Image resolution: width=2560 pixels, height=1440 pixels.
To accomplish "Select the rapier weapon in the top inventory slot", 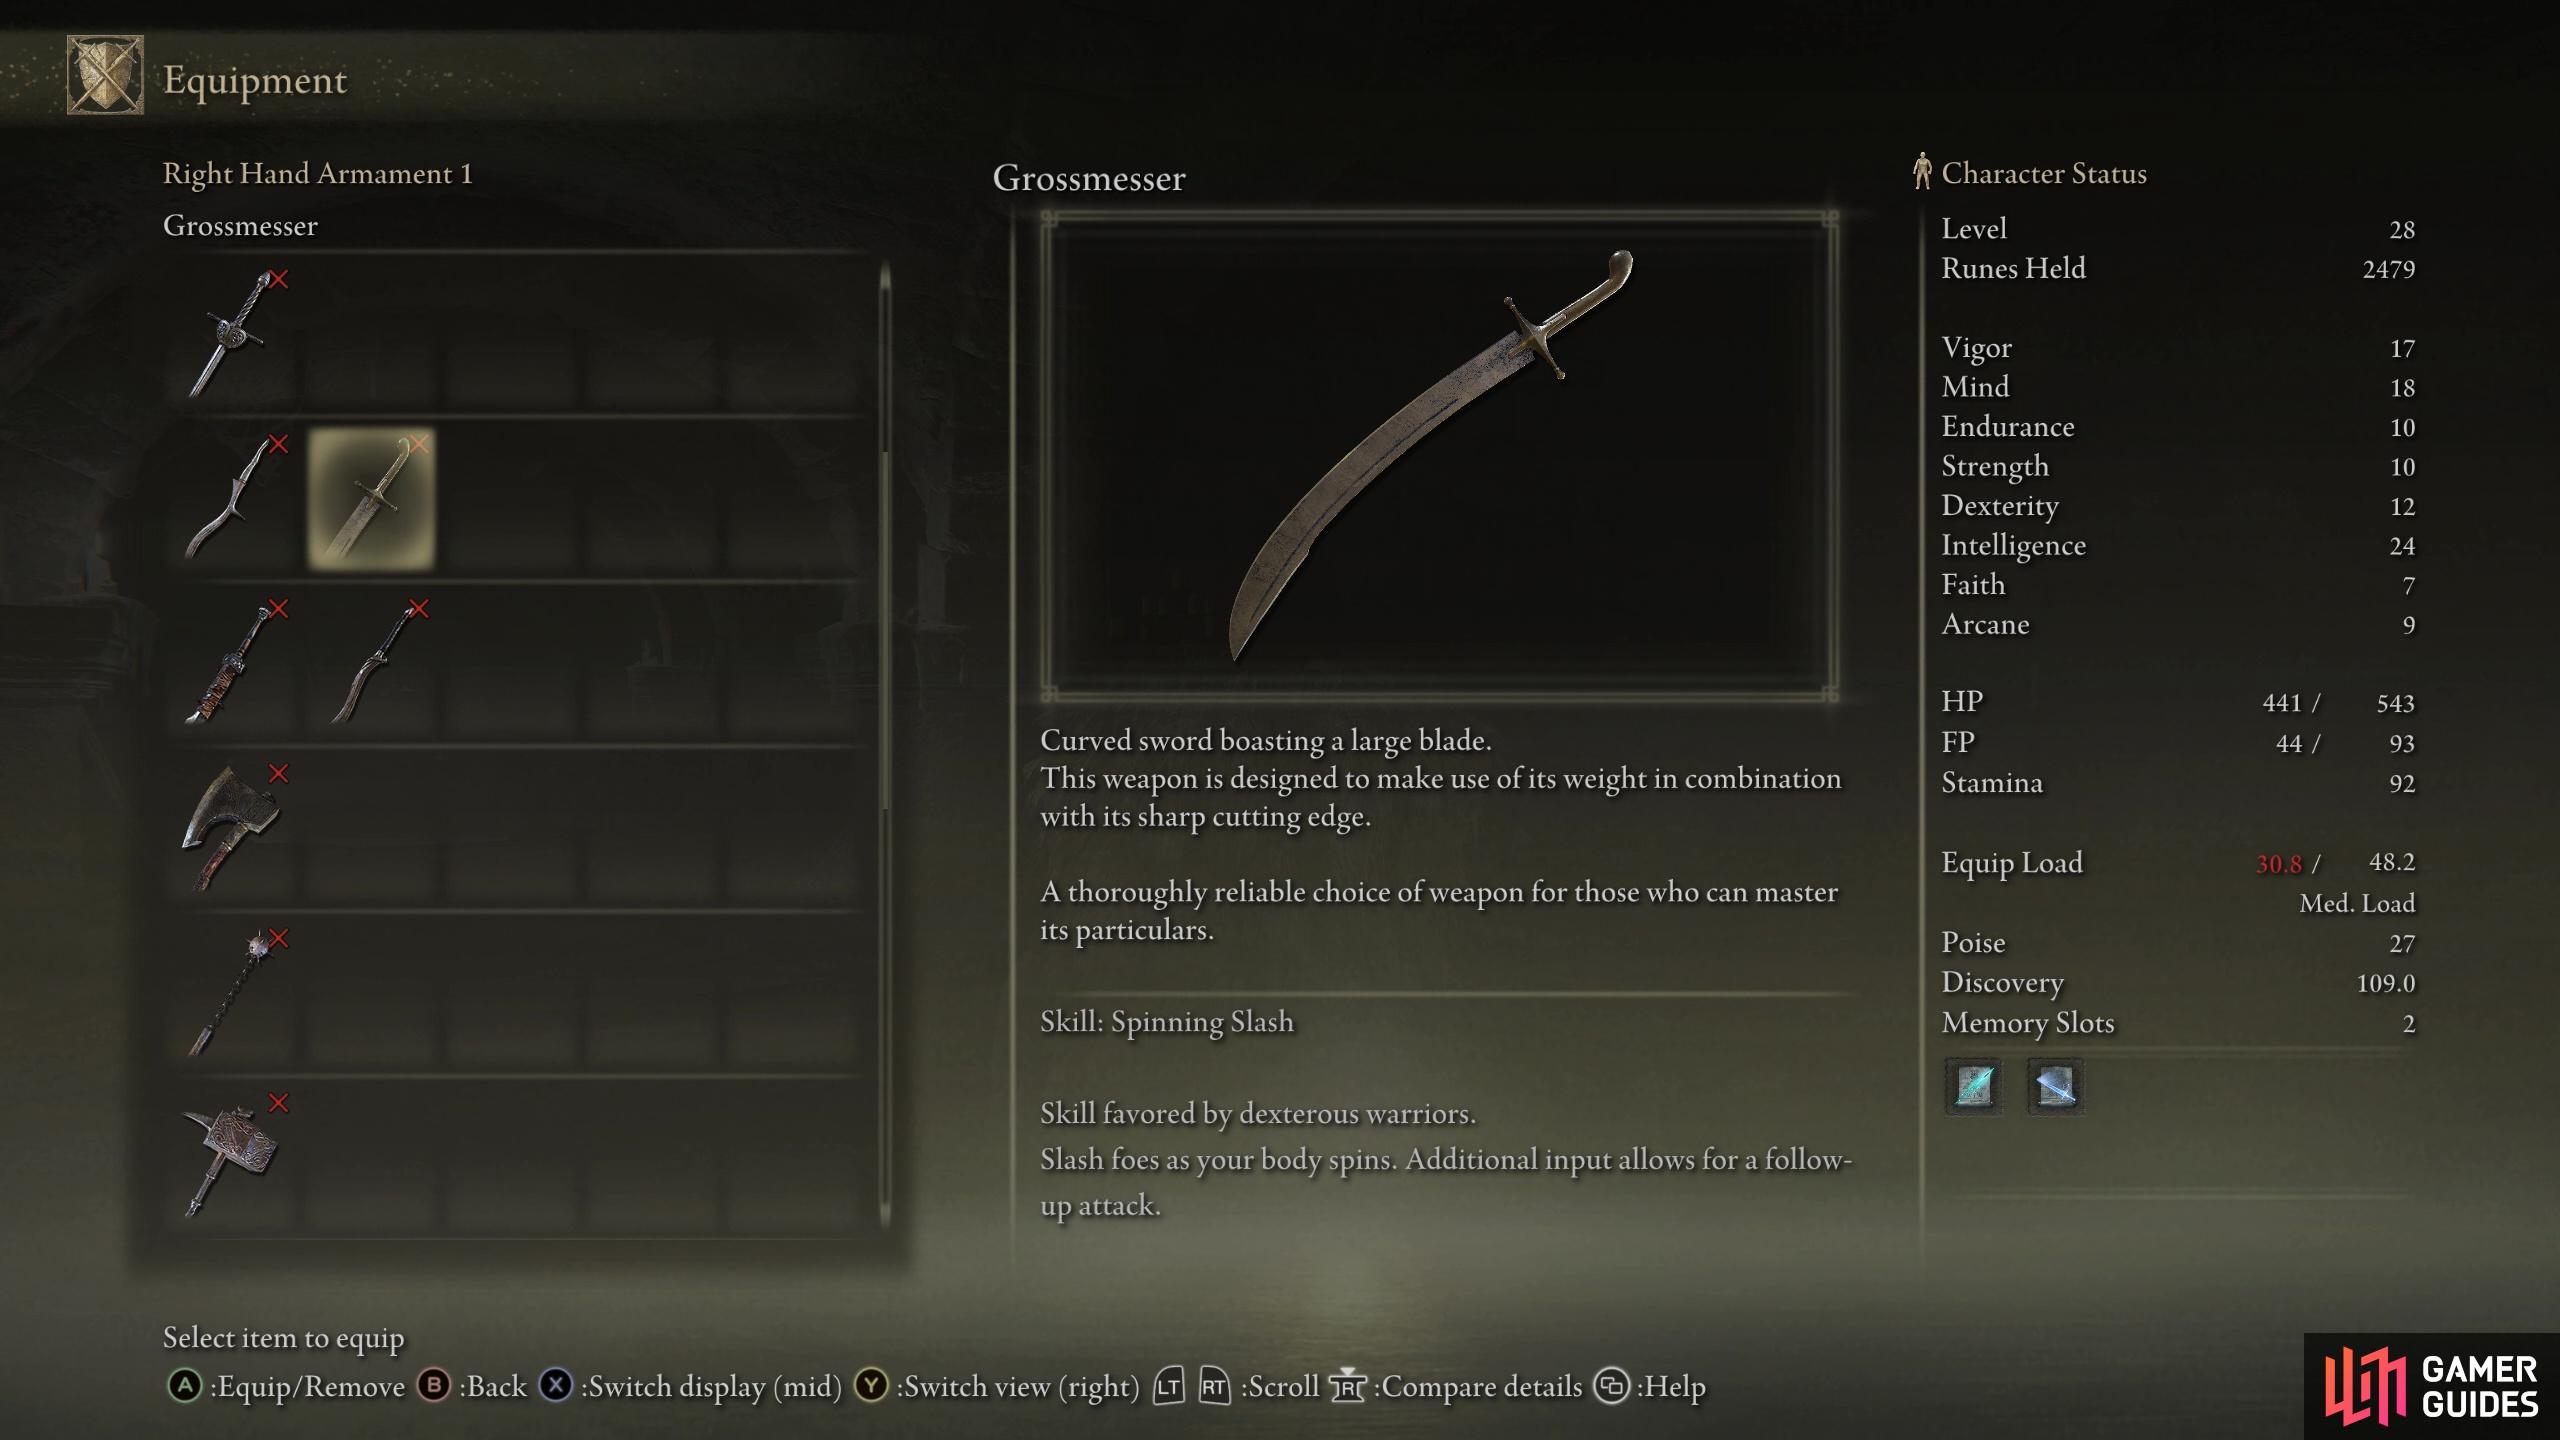I will [x=232, y=334].
